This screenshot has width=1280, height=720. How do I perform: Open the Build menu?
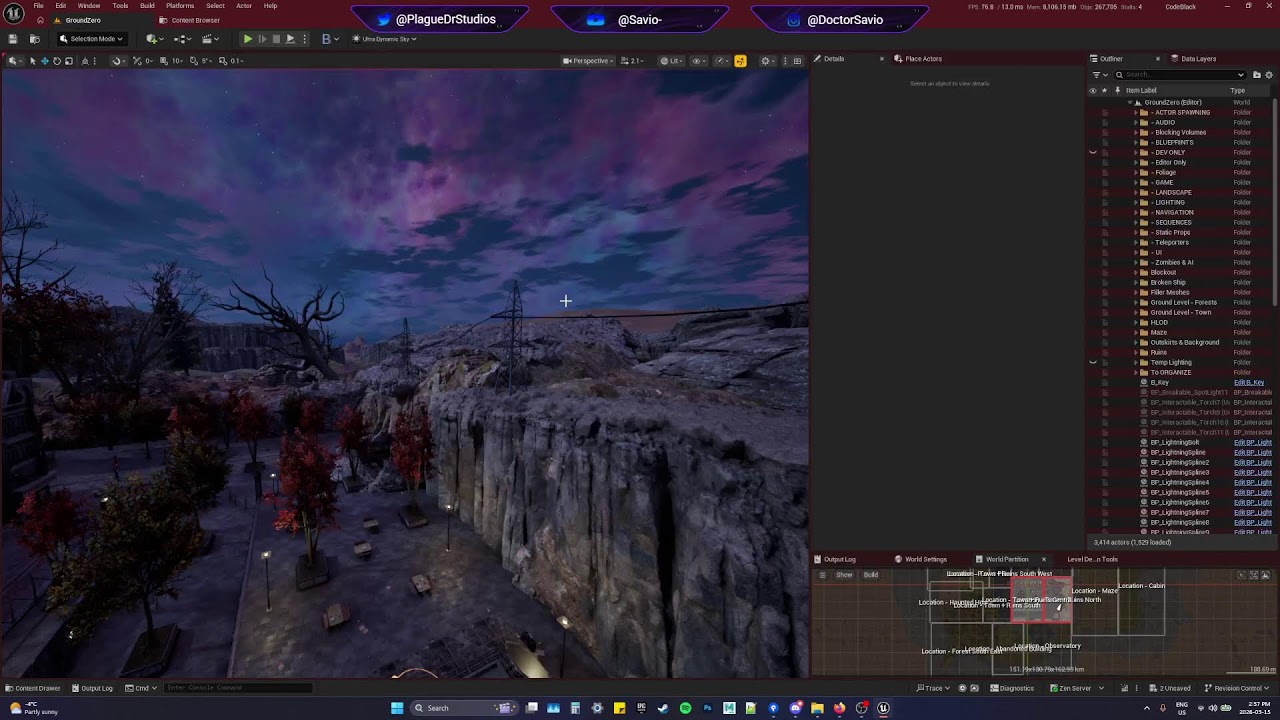point(147,6)
